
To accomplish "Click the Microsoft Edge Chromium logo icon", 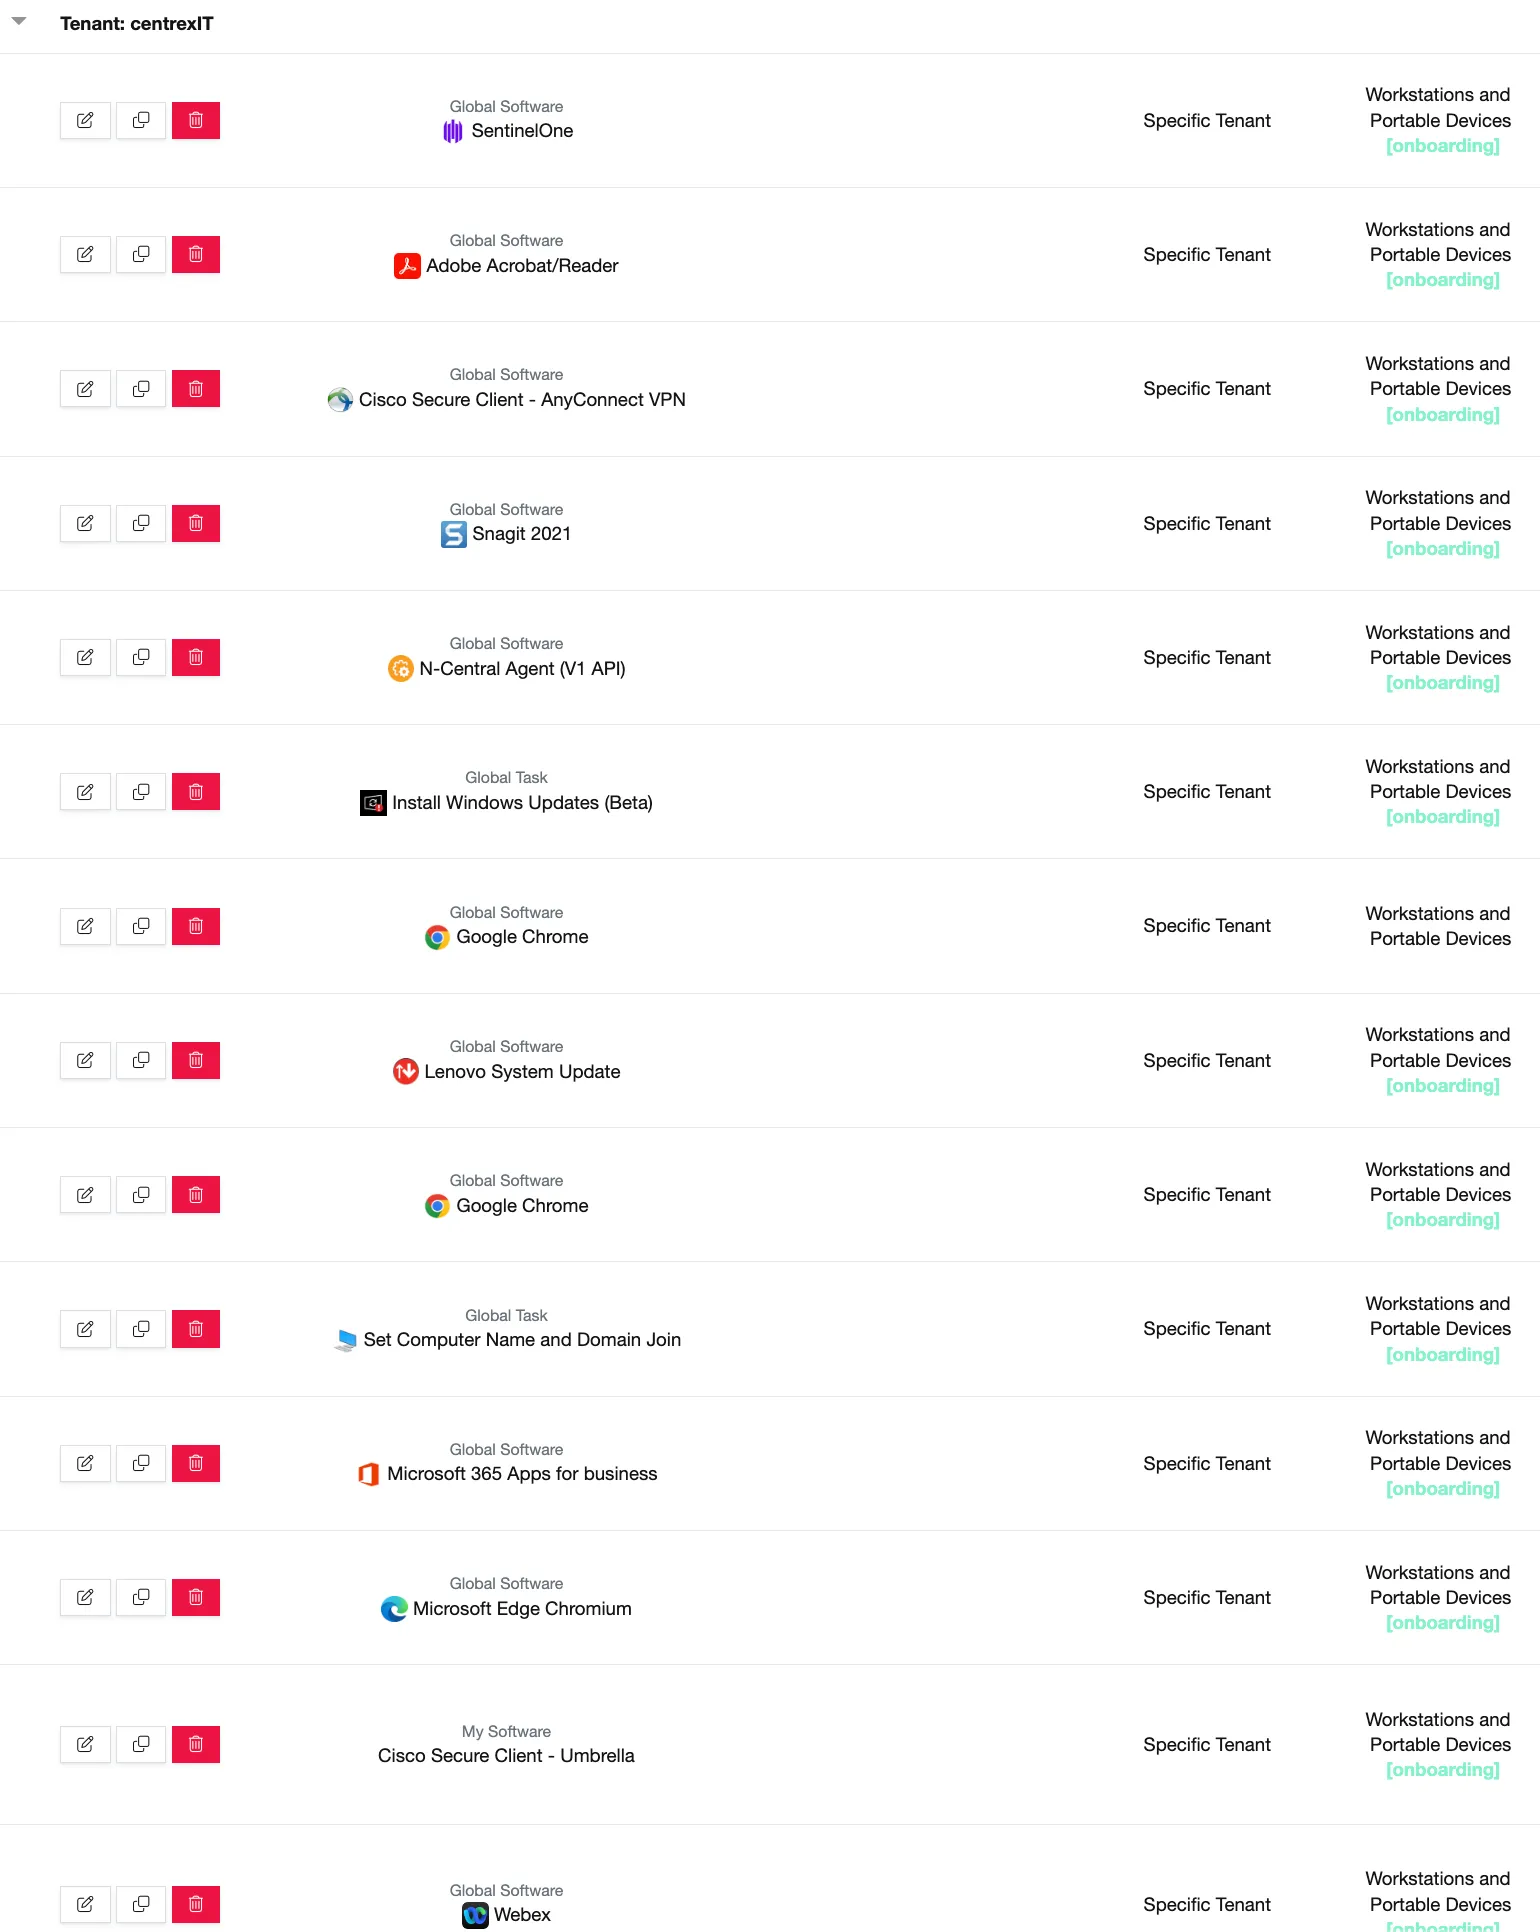I will click(x=394, y=1608).
